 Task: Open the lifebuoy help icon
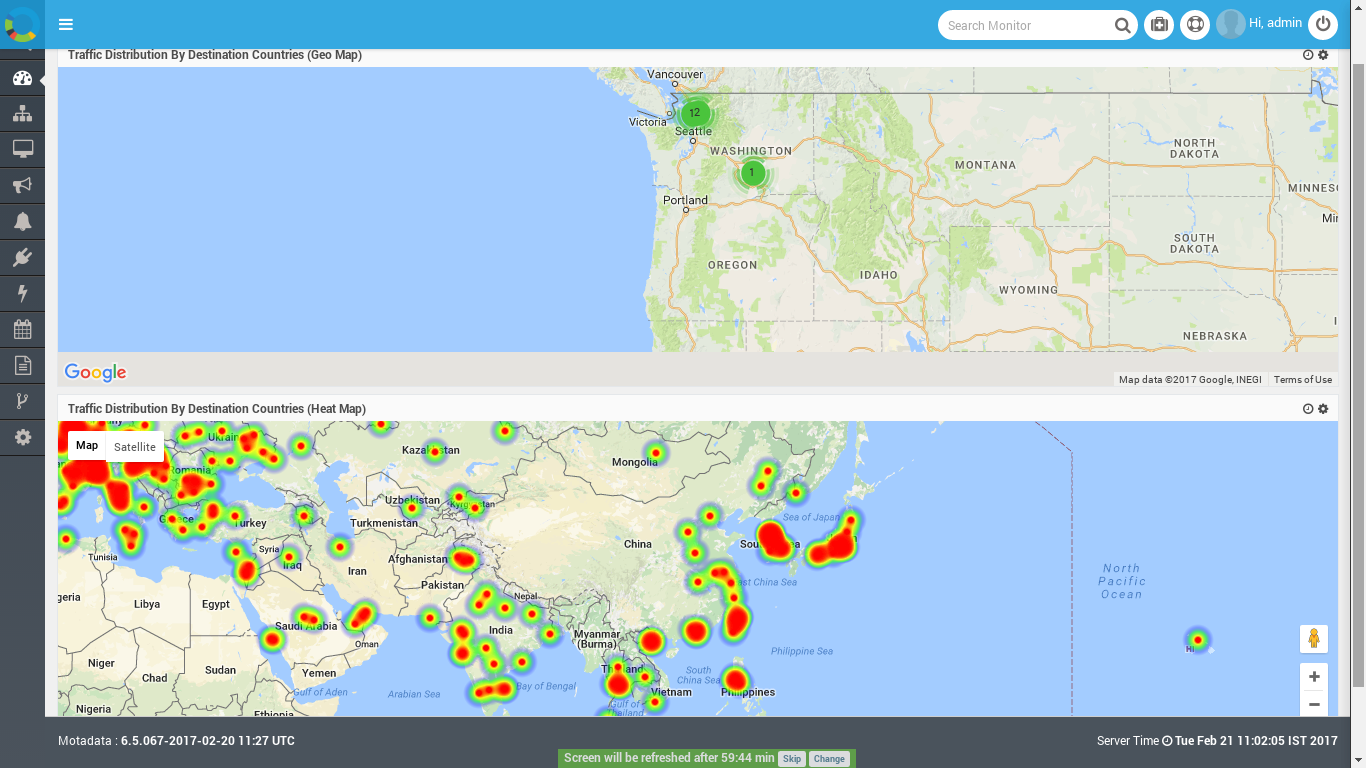pyautogui.click(x=1195, y=25)
